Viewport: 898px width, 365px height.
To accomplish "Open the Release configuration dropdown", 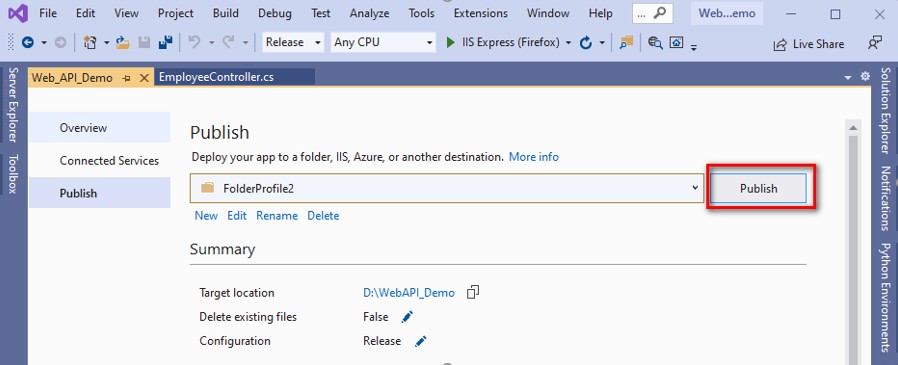I will [x=293, y=42].
